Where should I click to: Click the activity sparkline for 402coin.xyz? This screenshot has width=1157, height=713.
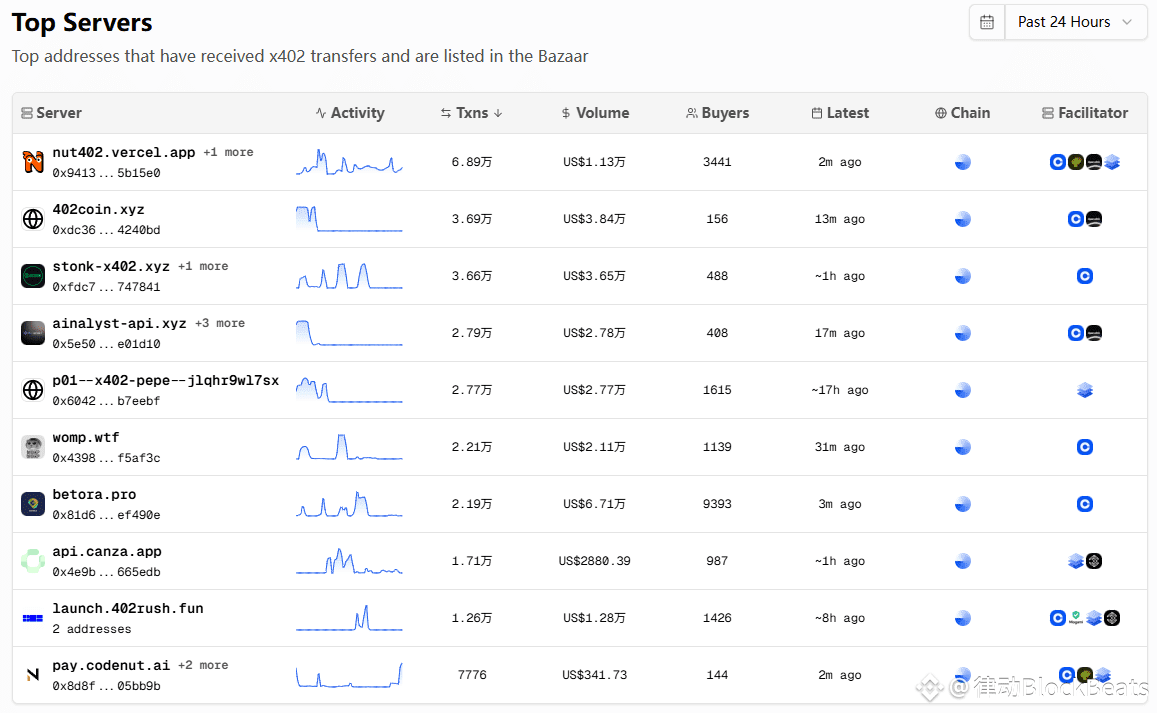349,219
